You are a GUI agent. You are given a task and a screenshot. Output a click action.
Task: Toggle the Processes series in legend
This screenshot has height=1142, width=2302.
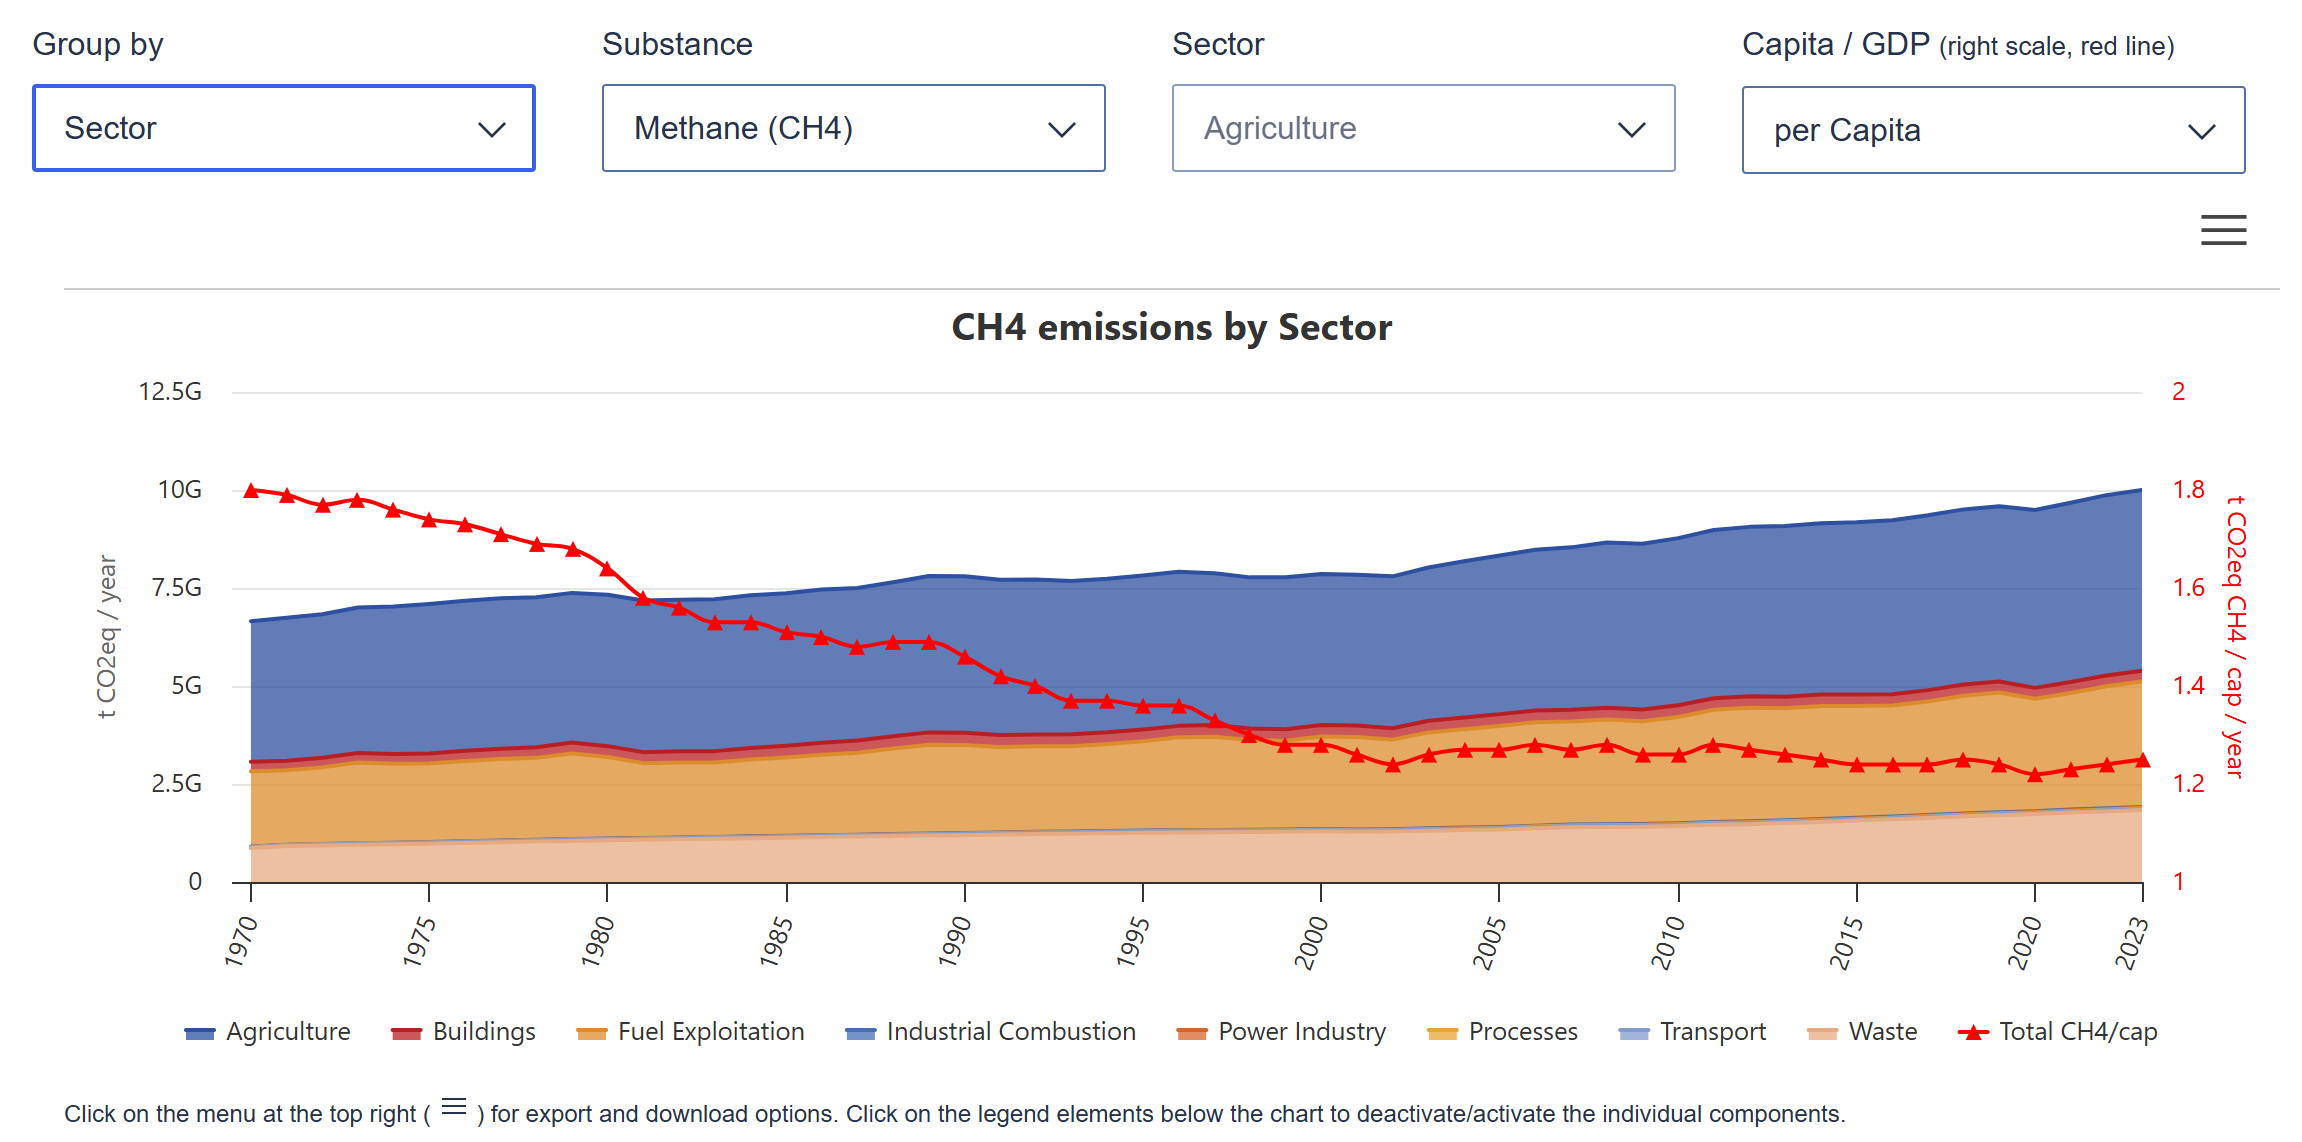(x=1522, y=1031)
